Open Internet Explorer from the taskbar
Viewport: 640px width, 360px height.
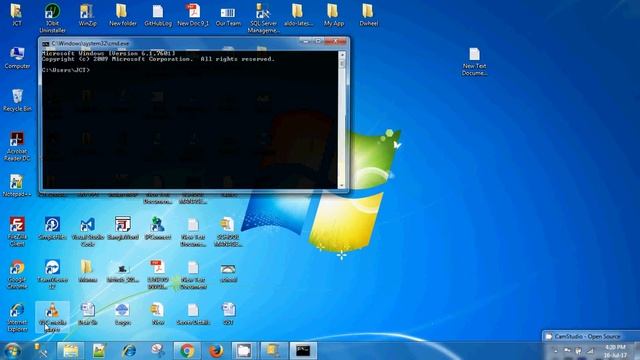pyautogui.click(x=129, y=351)
